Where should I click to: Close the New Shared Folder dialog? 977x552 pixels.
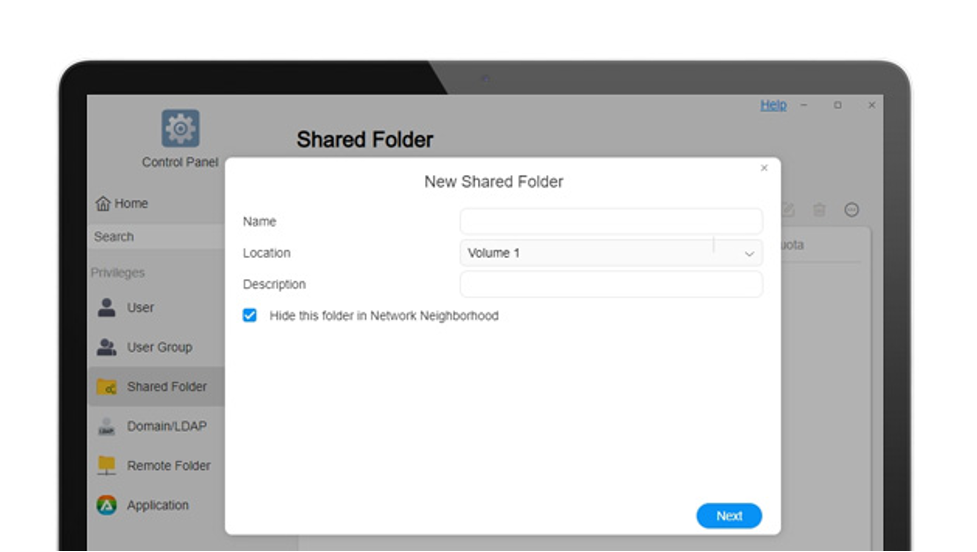pos(764,168)
